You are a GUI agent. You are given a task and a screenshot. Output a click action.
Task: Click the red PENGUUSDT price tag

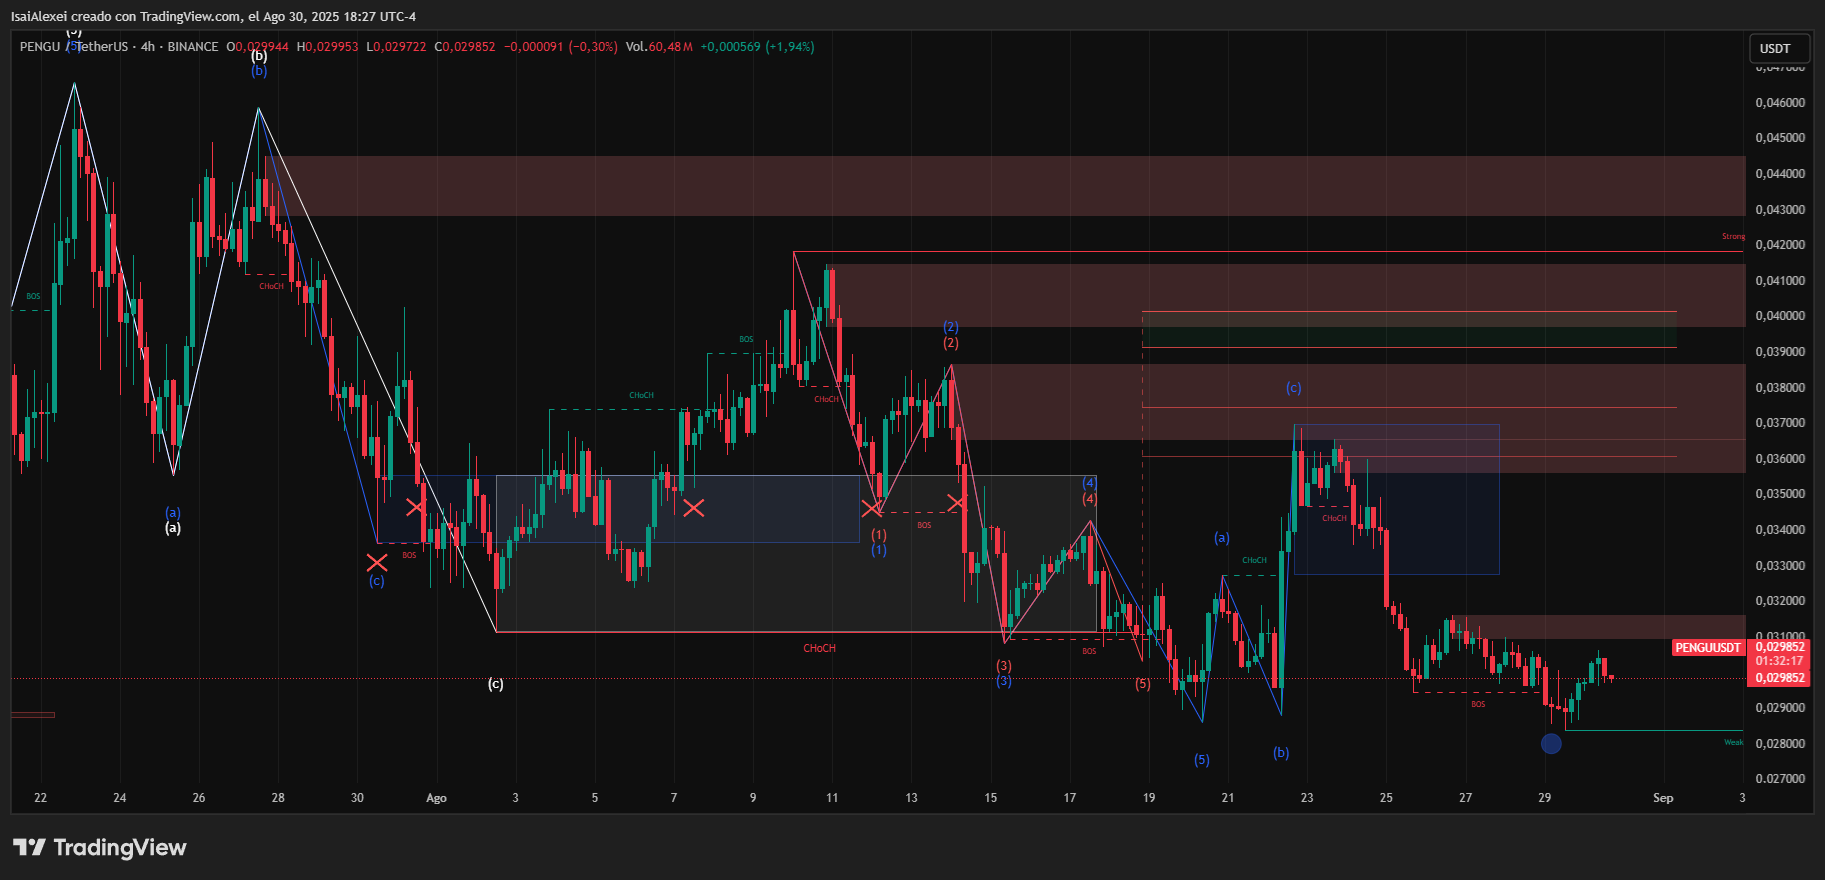pyautogui.click(x=1708, y=648)
